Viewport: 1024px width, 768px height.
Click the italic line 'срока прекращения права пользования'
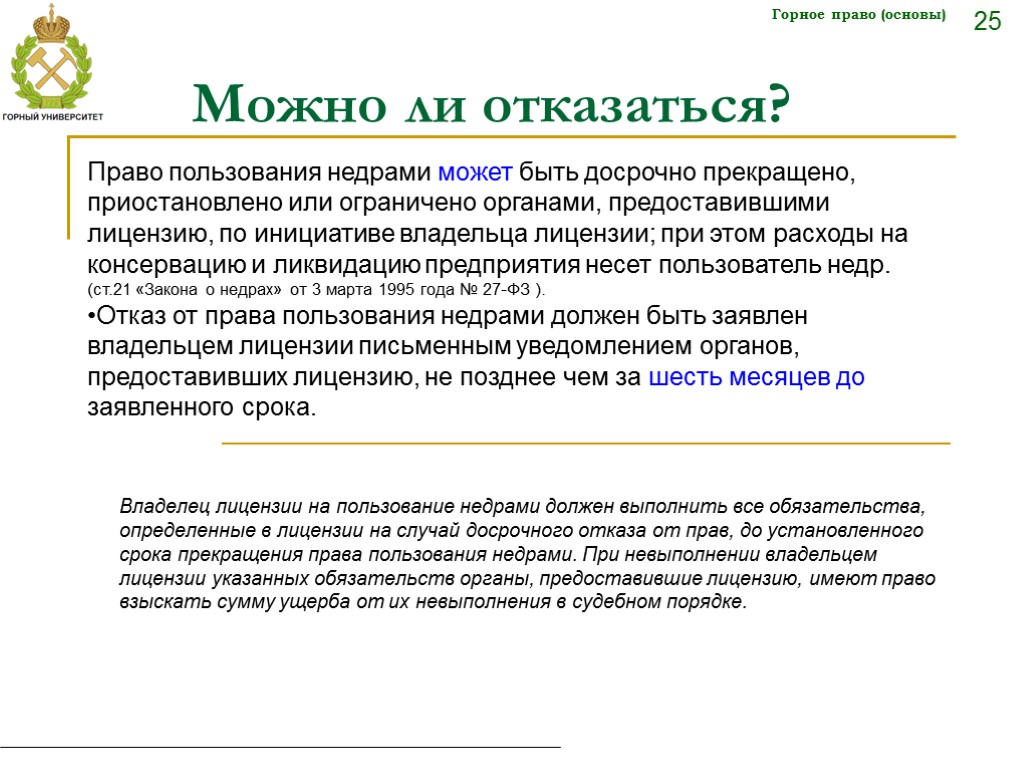[x=498, y=554]
